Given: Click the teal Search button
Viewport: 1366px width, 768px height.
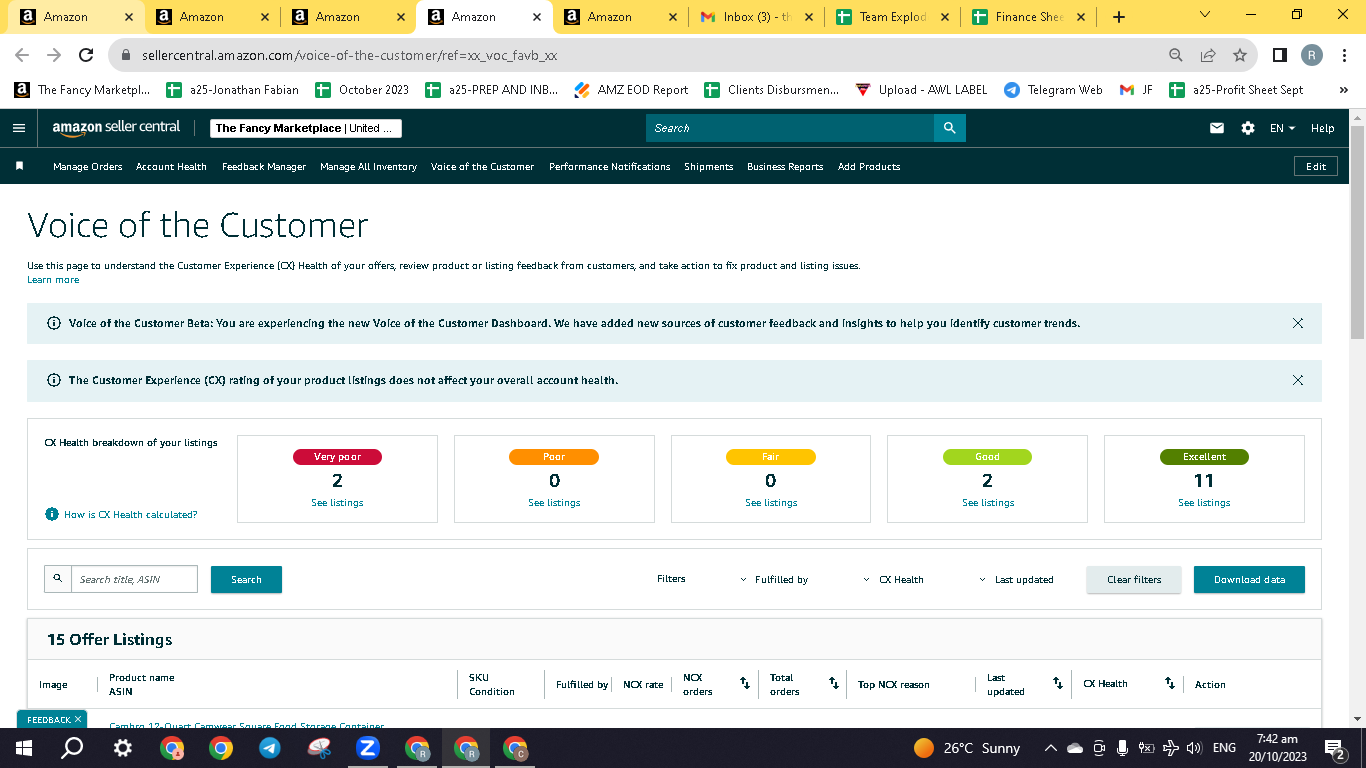Looking at the screenshot, I should pos(246,579).
